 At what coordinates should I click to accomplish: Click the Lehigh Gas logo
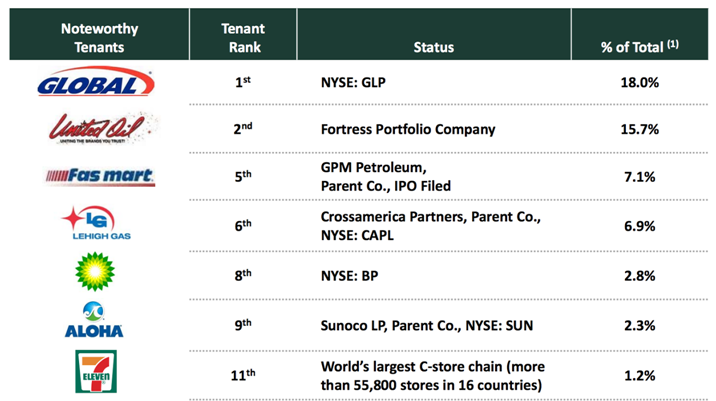coord(96,223)
